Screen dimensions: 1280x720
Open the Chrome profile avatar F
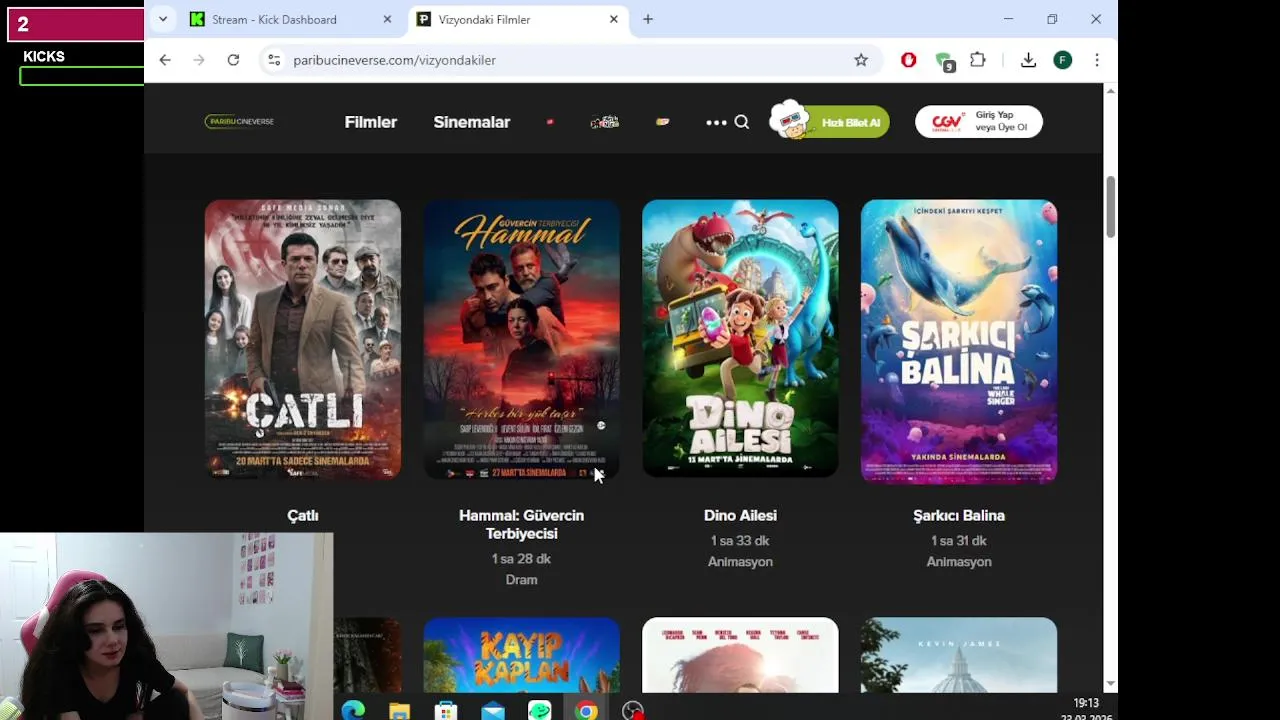pyautogui.click(x=1063, y=60)
